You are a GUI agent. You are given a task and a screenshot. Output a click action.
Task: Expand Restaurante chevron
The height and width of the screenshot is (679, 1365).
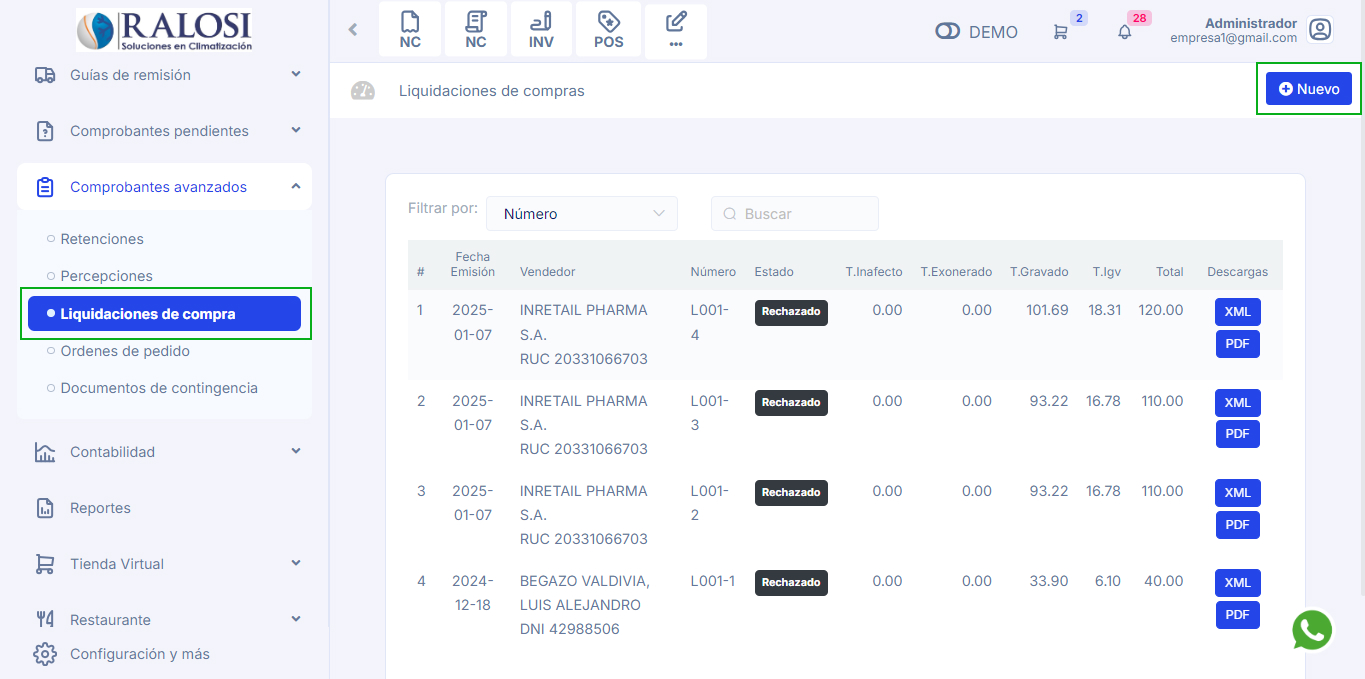(x=296, y=619)
